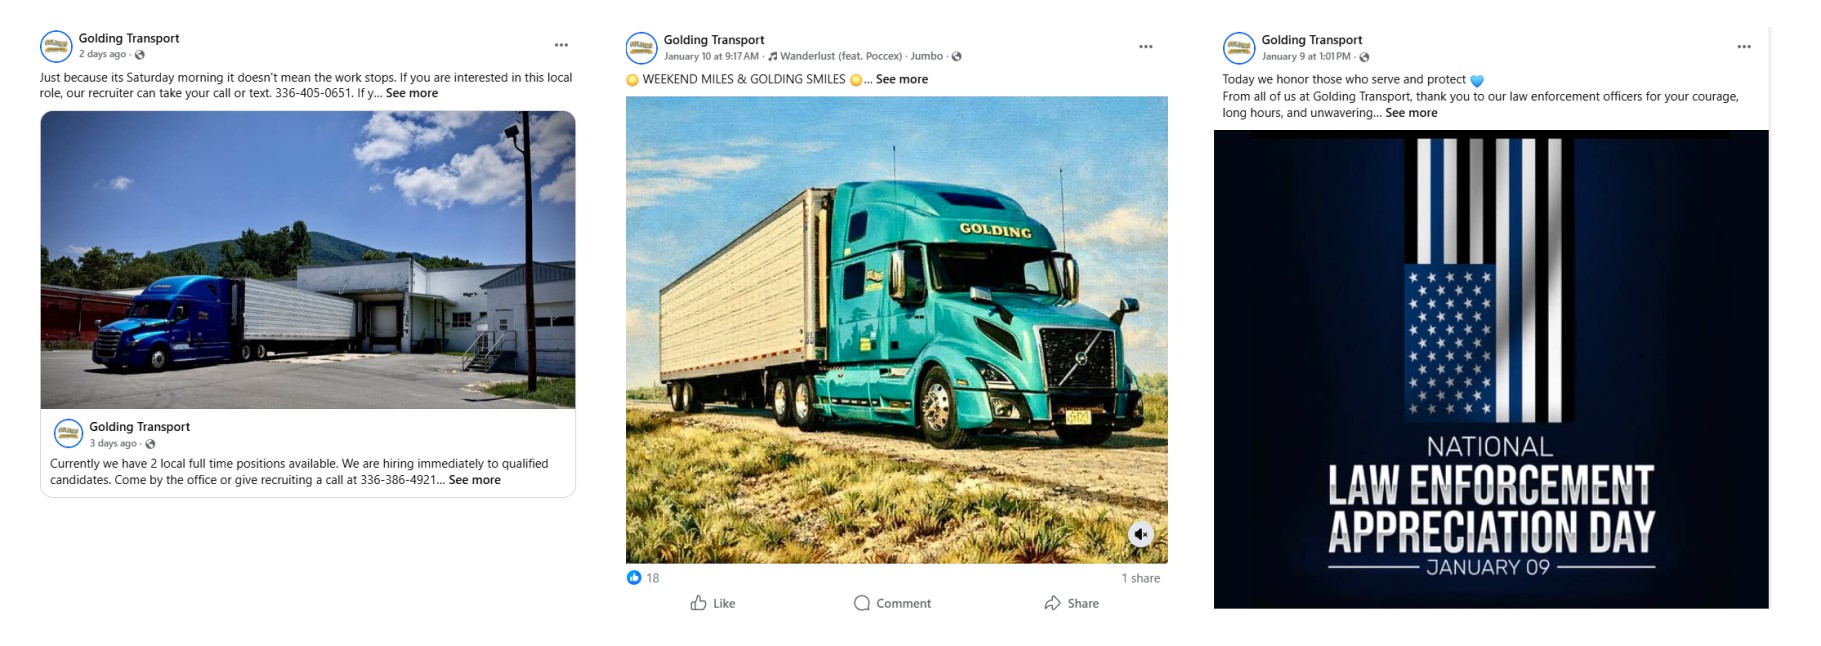Open three-dot menu on Law Enforcement post

pos(1743,47)
